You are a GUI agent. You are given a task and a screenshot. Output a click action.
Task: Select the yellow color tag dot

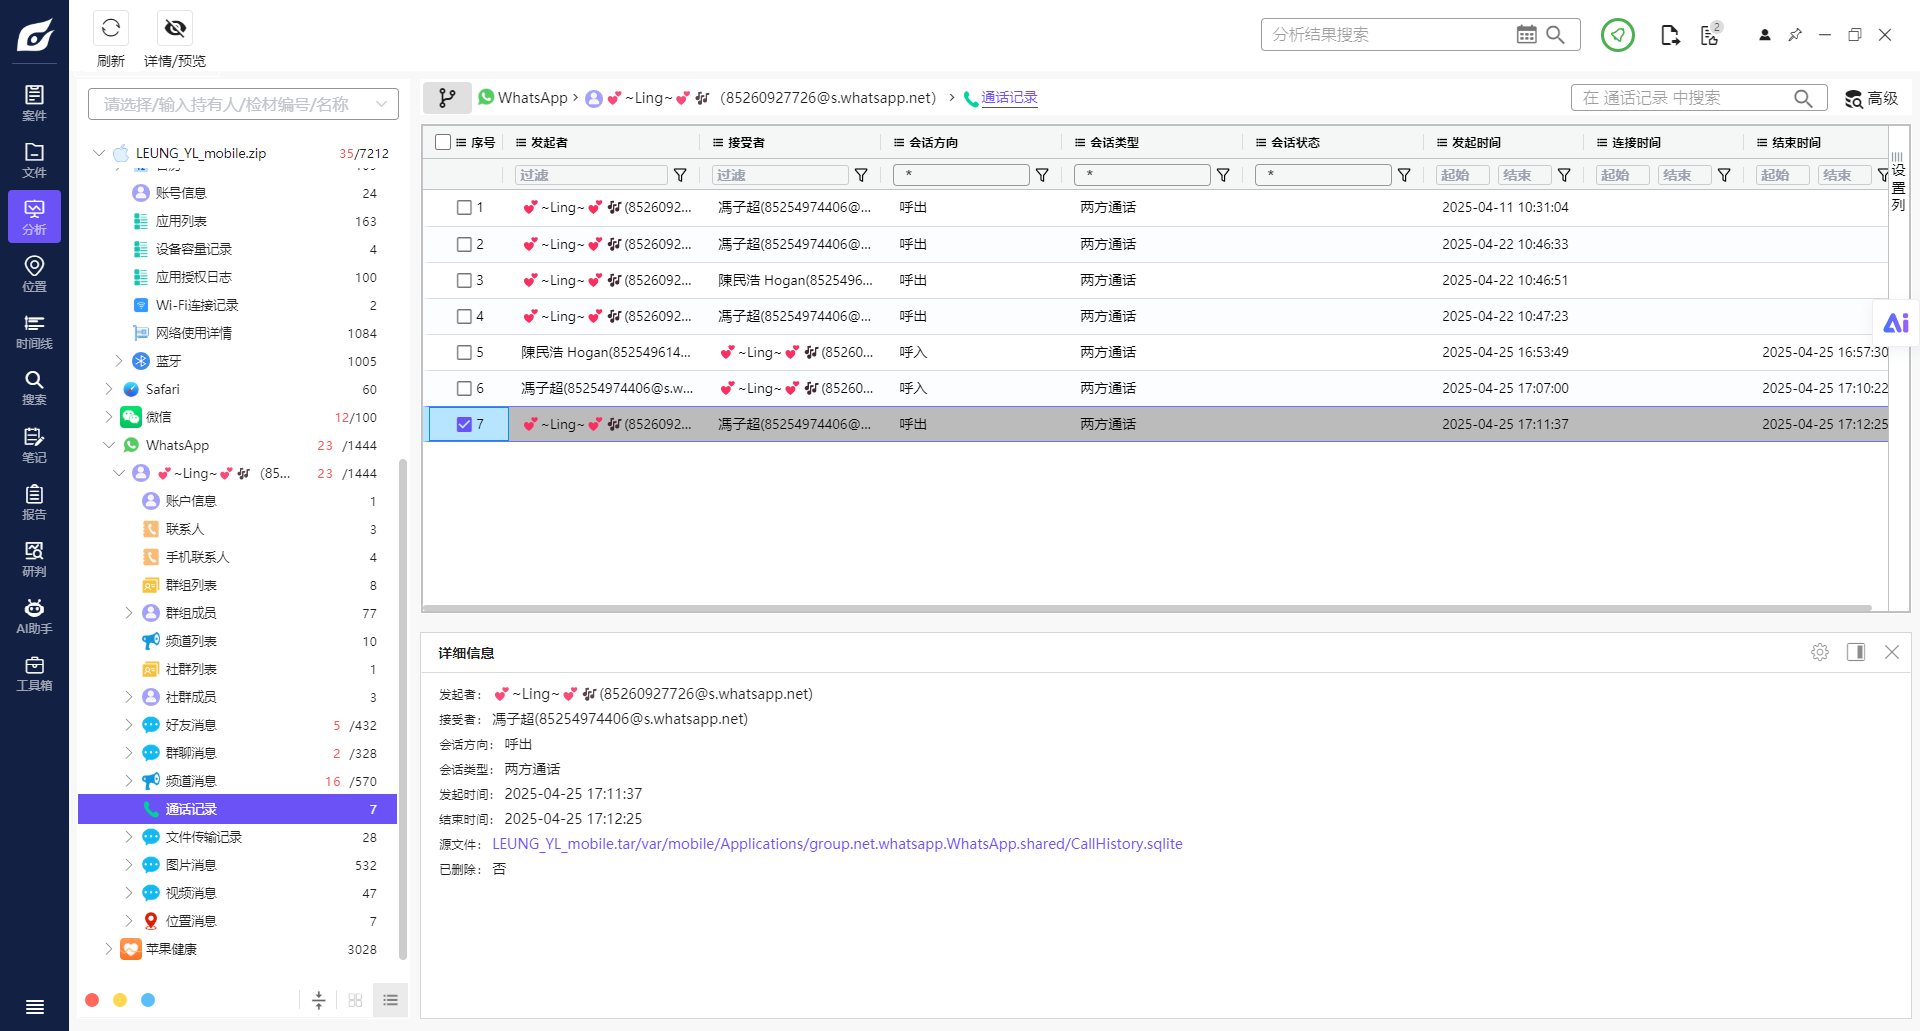pyautogui.click(x=120, y=1000)
